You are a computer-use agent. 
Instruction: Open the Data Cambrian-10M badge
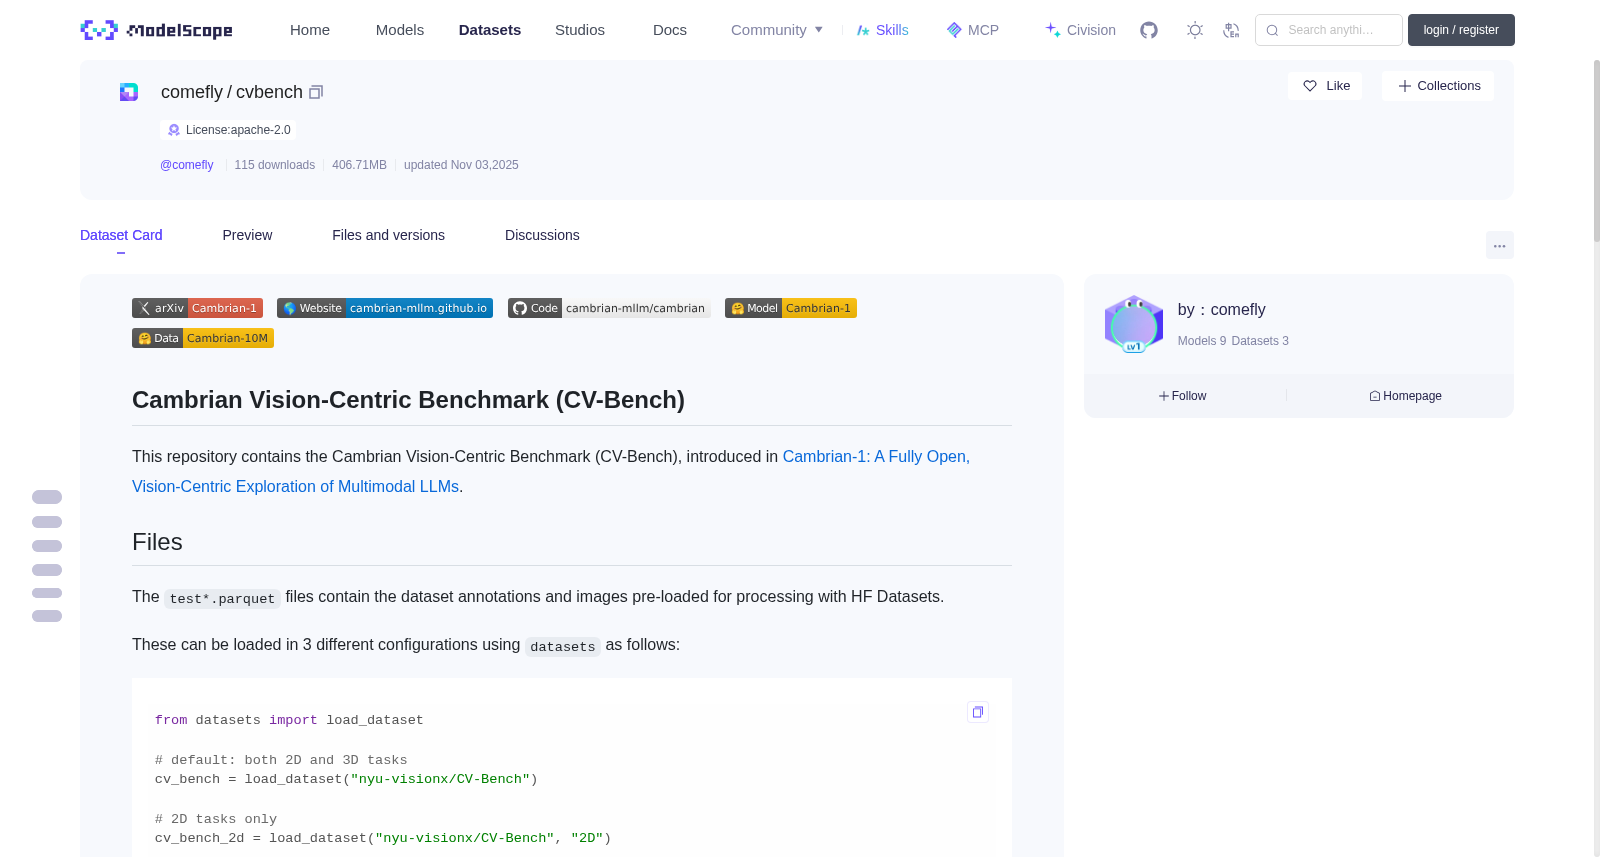(203, 338)
